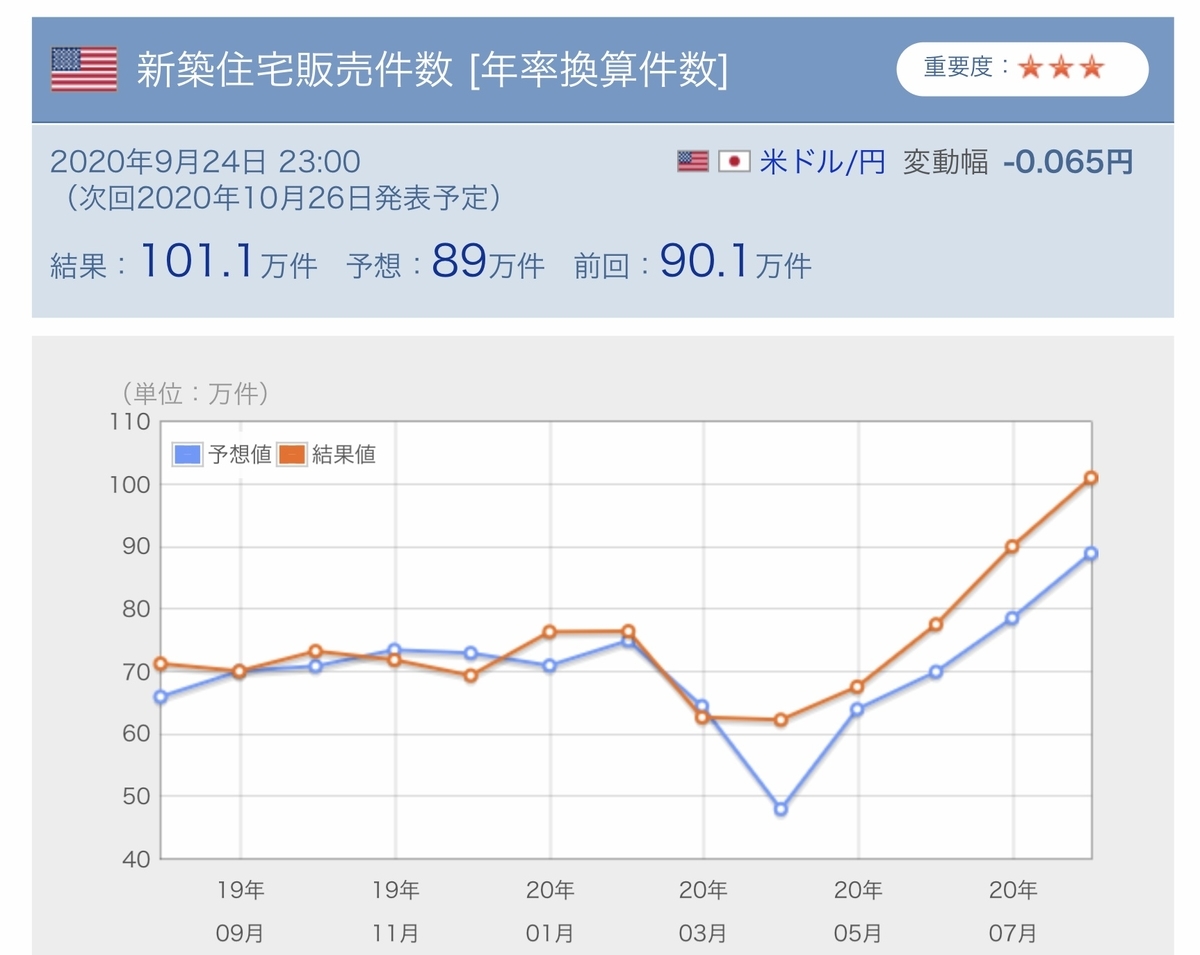Select the blue forecast point at 19年11月
This screenshot has width=1200, height=955.
click(x=394, y=650)
